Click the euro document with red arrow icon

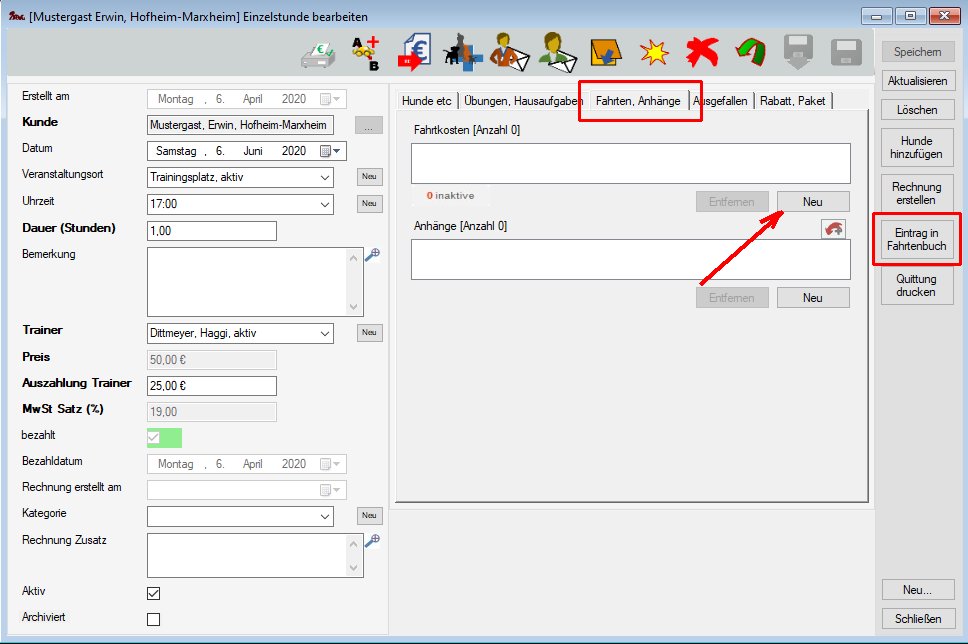[415, 52]
